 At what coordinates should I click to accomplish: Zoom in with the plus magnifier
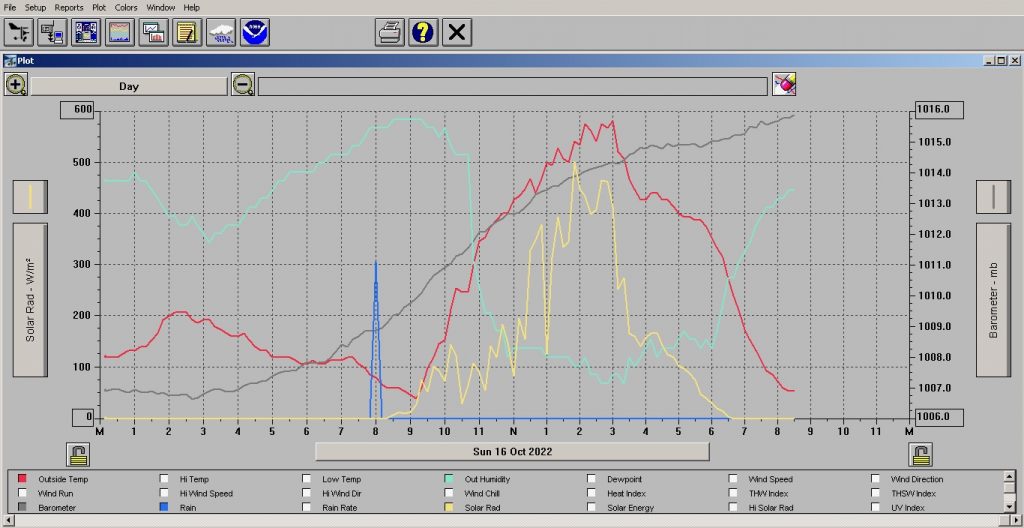tap(16, 85)
